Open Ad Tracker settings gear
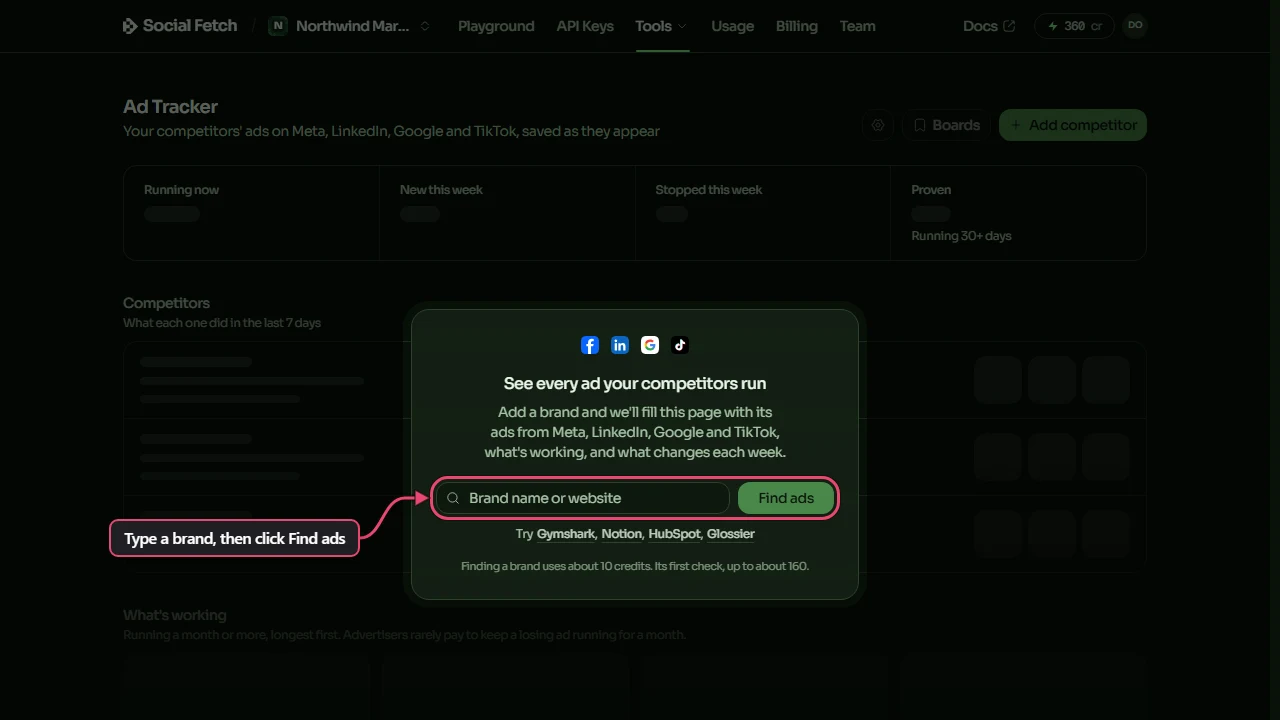This screenshot has height=720, width=1280. 878,125
